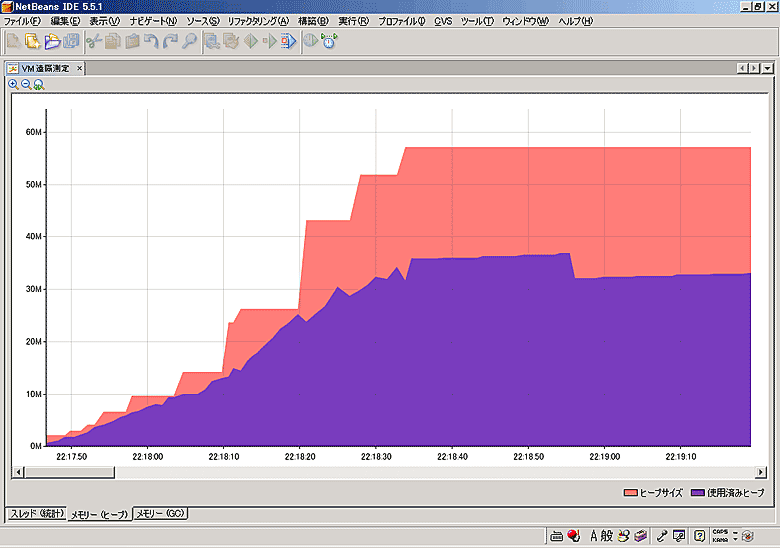Open the CVS menu

click(443, 21)
